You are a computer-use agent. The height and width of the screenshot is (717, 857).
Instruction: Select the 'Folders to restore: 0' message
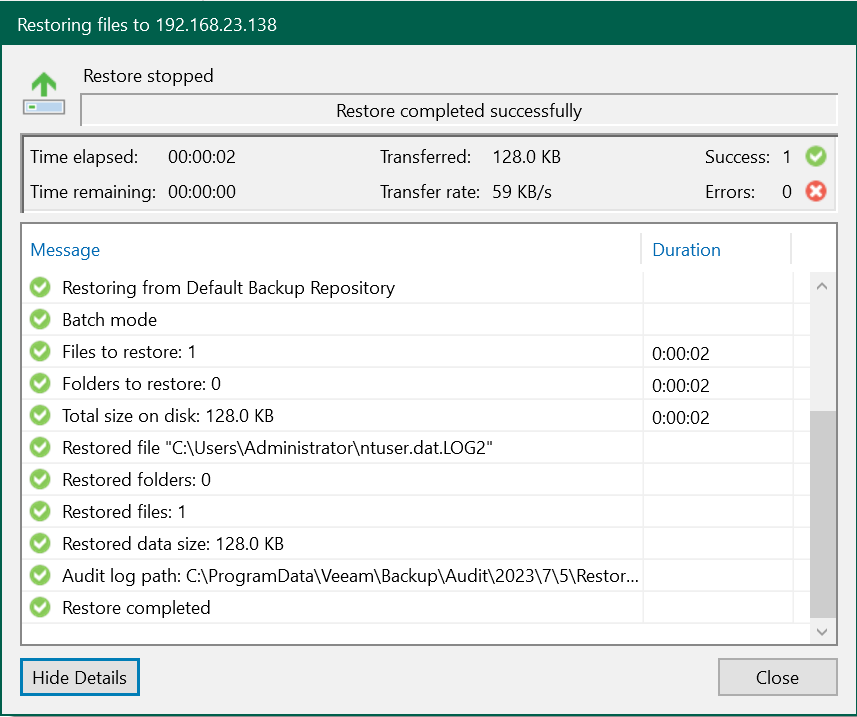click(x=142, y=384)
